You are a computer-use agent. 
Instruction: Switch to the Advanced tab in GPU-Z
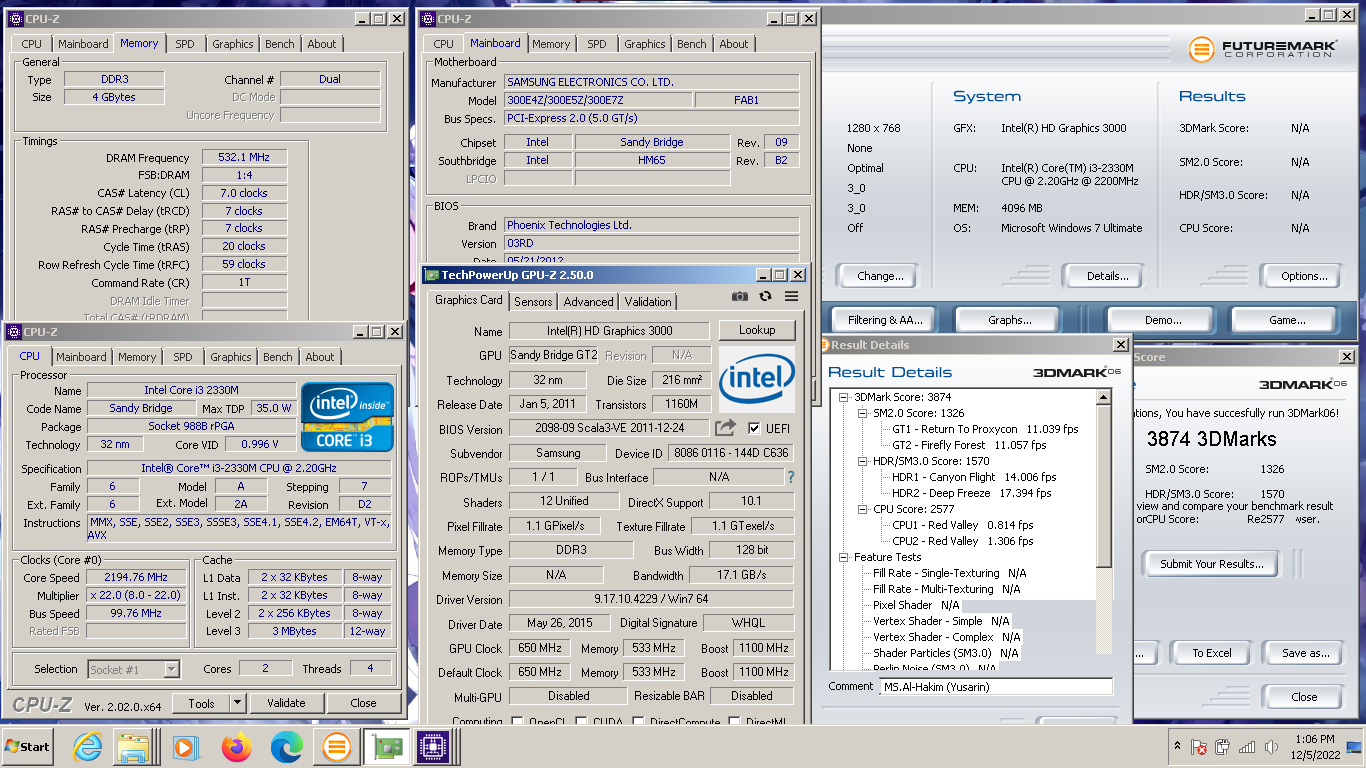point(588,302)
